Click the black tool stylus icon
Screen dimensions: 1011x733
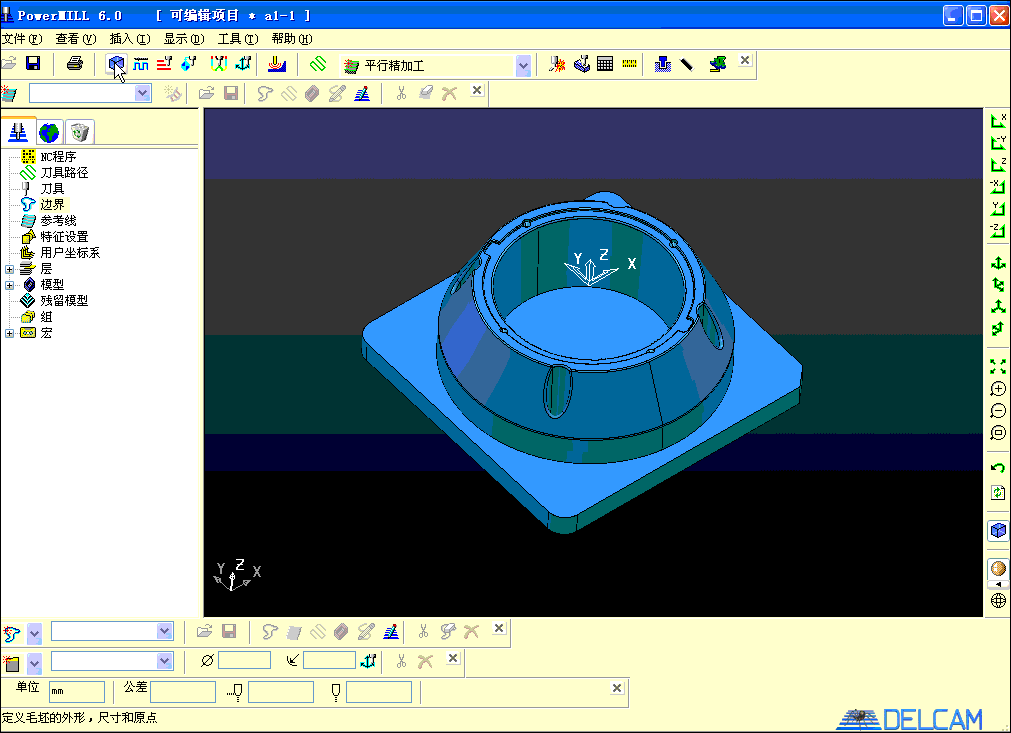click(687, 64)
